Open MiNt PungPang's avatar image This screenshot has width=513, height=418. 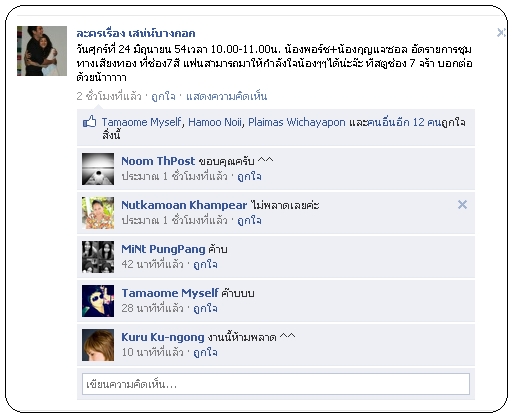98,257
